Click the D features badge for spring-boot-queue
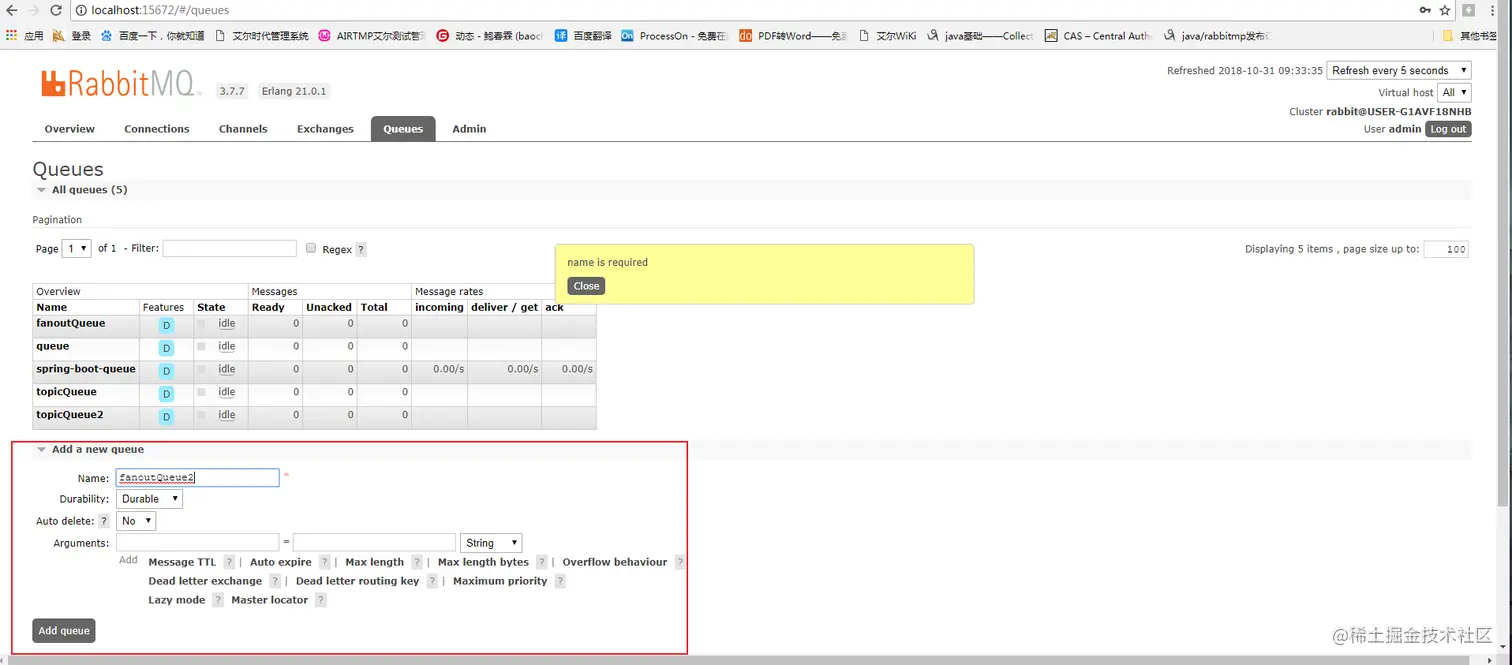Image resolution: width=1512 pixels, height=665 pixels. pyautogui.click(x=166, y=371)
